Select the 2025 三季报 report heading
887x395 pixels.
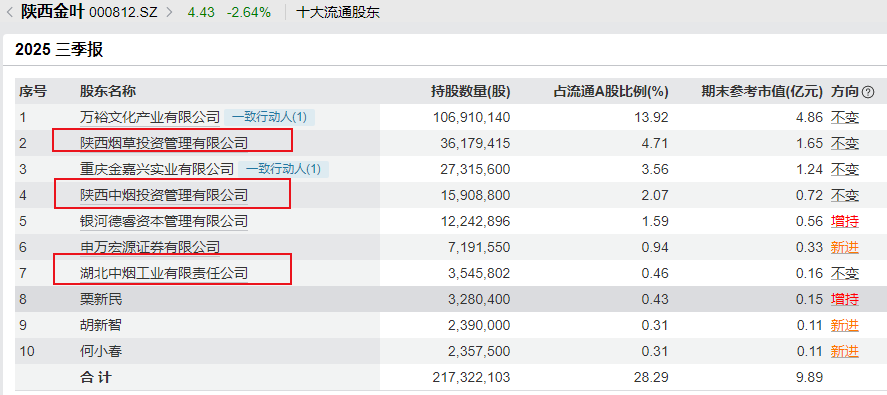pyautogui.click(x=59, y=50)
